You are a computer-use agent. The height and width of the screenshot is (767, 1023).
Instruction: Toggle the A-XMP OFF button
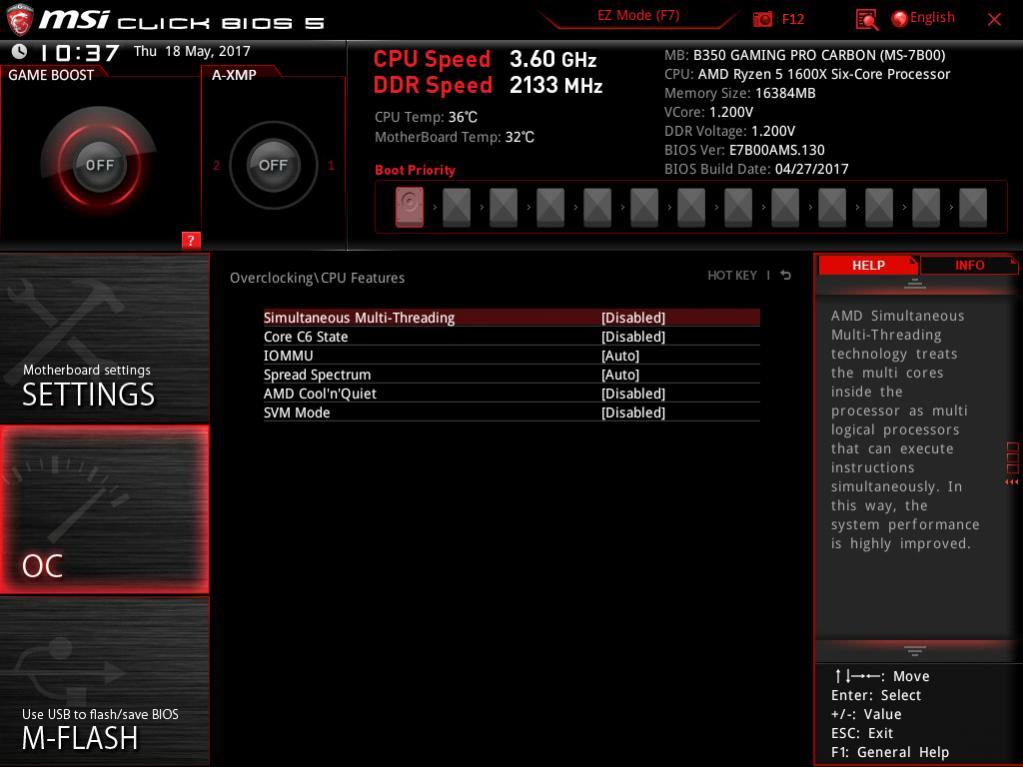tap(273, 165)
